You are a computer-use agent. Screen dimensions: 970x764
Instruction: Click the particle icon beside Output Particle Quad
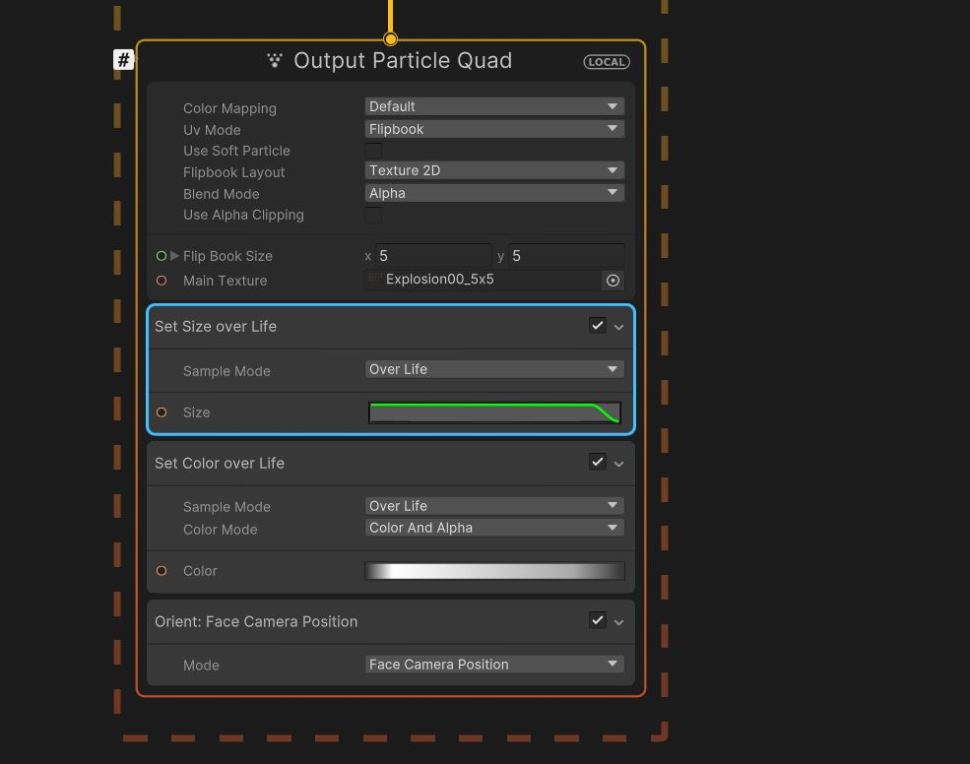coord(275,60)
